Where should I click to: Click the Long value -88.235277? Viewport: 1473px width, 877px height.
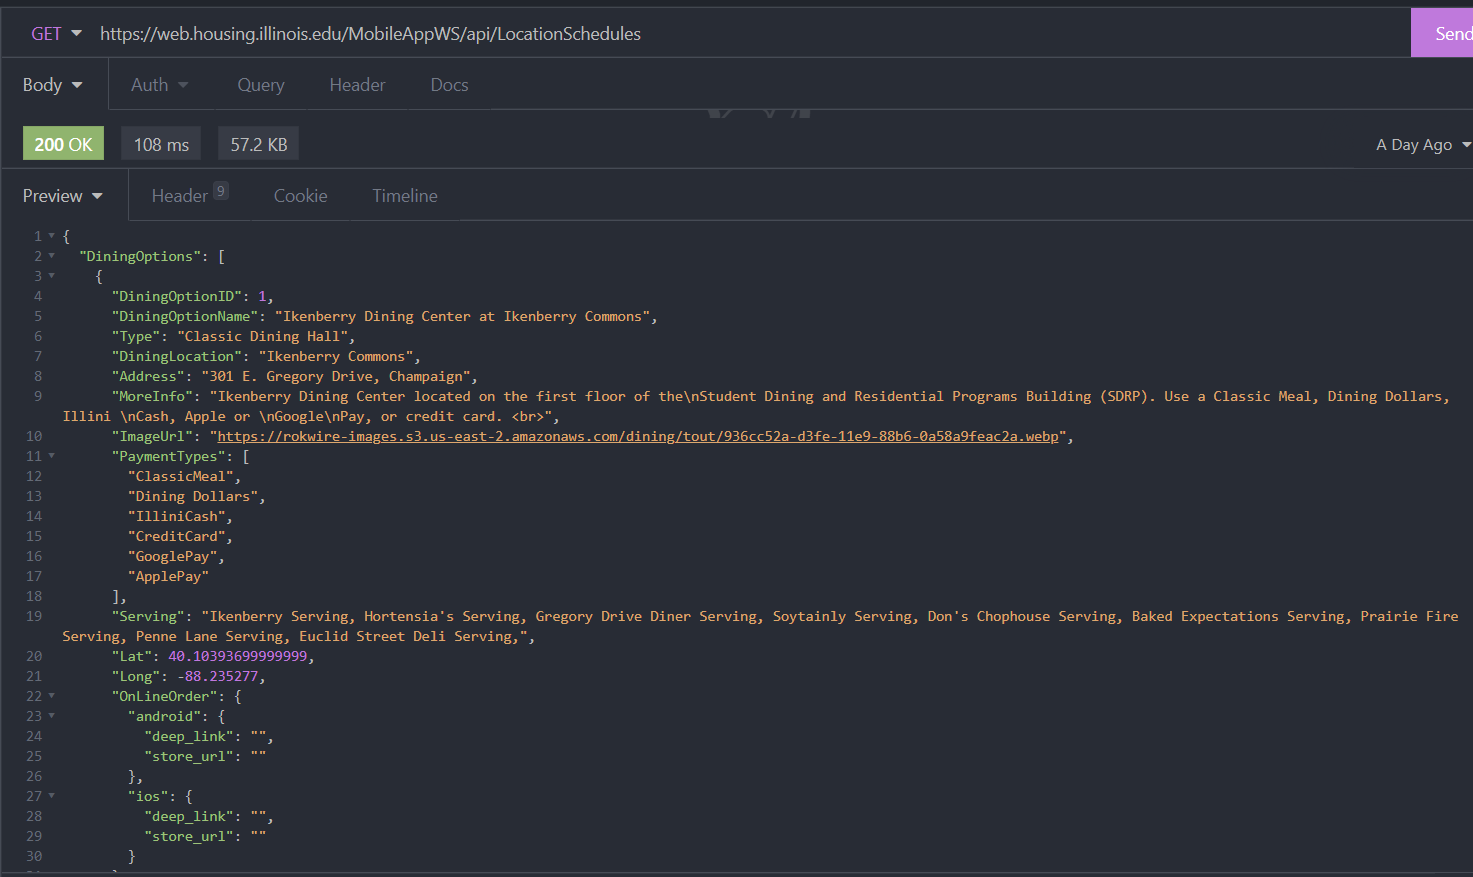[x=217, y=676]
